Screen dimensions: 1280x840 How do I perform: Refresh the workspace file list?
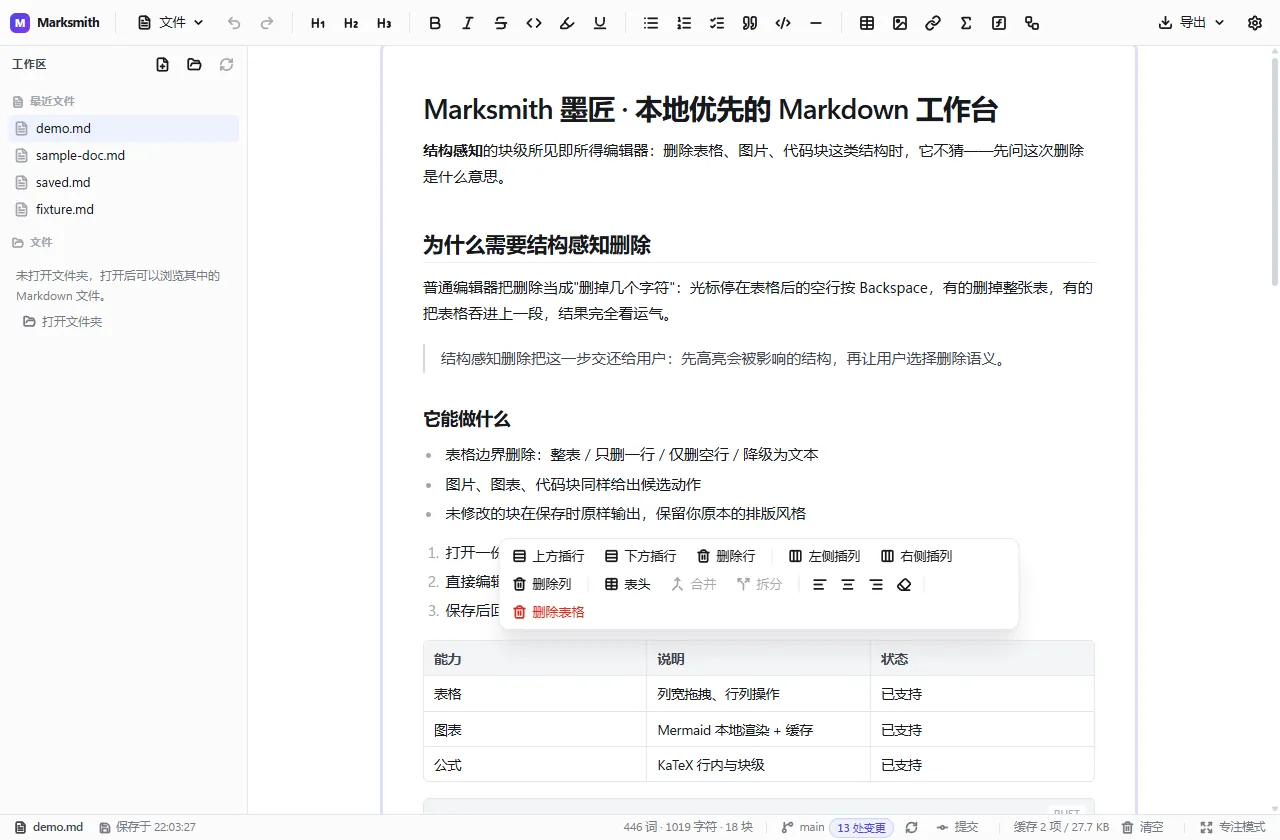click(x=226, y=64)
